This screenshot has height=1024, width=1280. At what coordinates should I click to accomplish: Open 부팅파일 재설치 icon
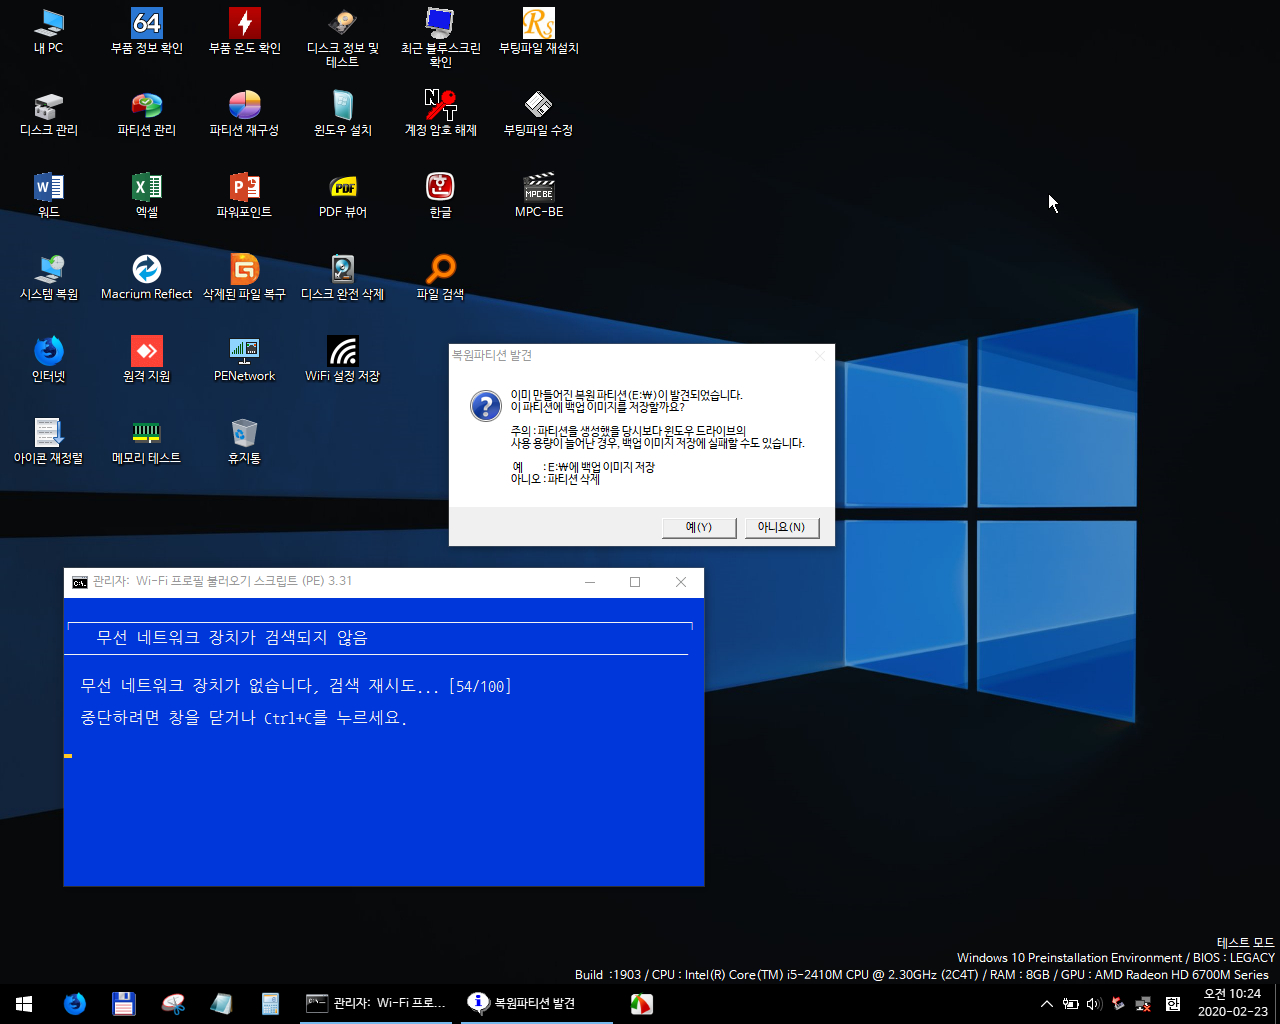pyautogui.click(x=539, y=31)
